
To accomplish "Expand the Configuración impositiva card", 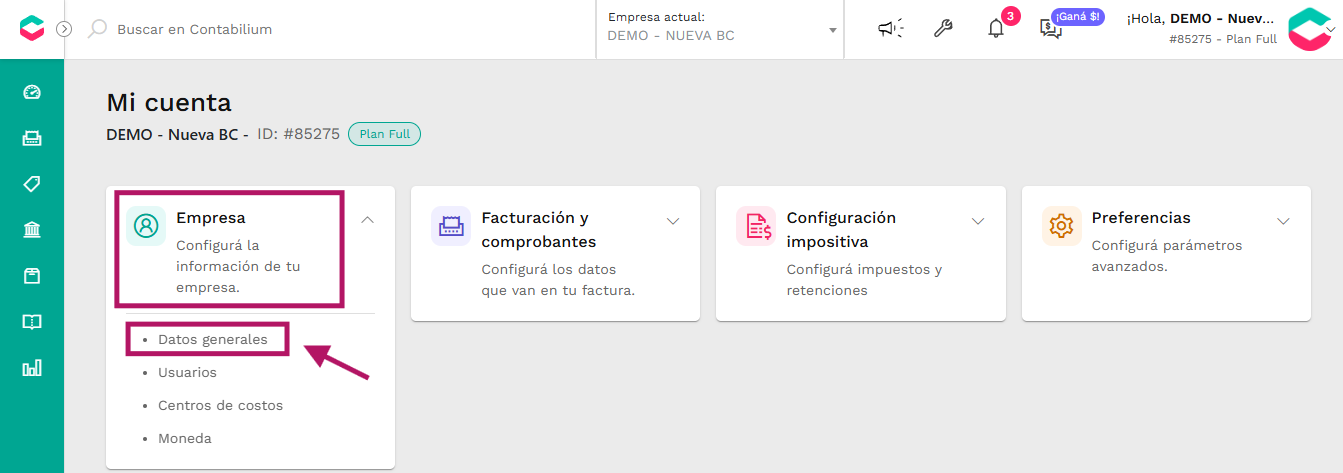I will (x=978, y=220).
